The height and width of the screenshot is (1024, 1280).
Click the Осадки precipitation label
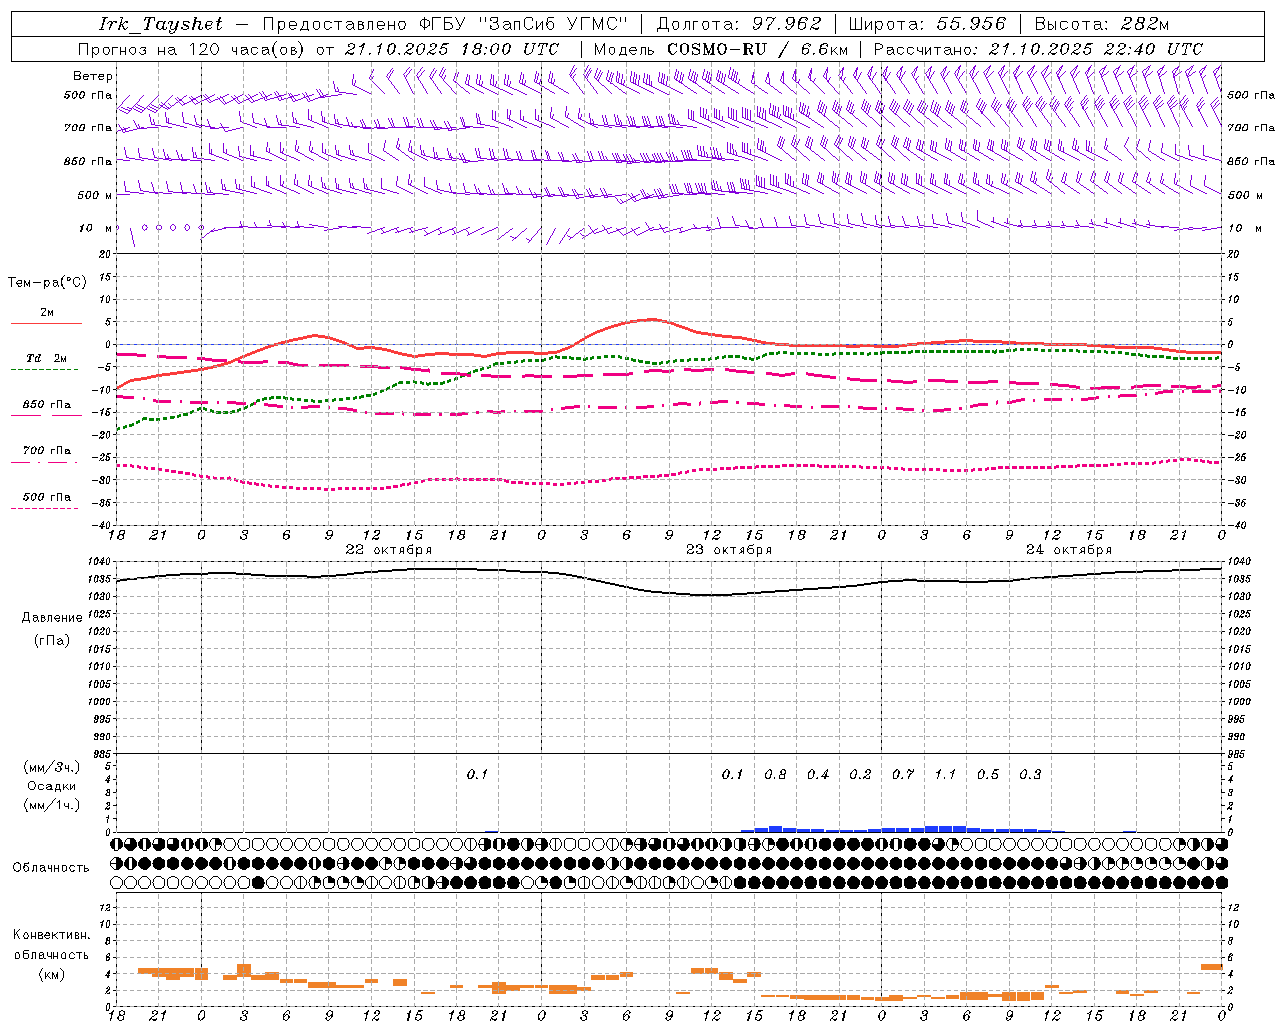(x=52, y=786)
